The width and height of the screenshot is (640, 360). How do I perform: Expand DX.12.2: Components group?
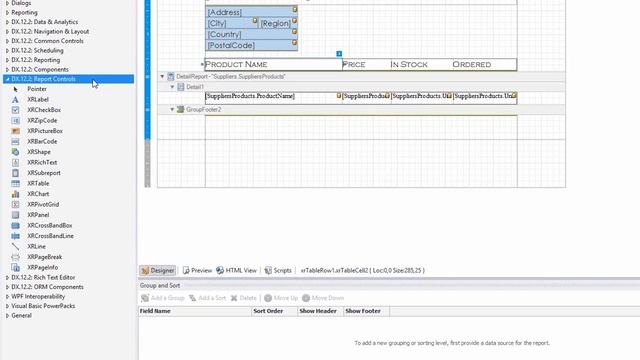8,70
